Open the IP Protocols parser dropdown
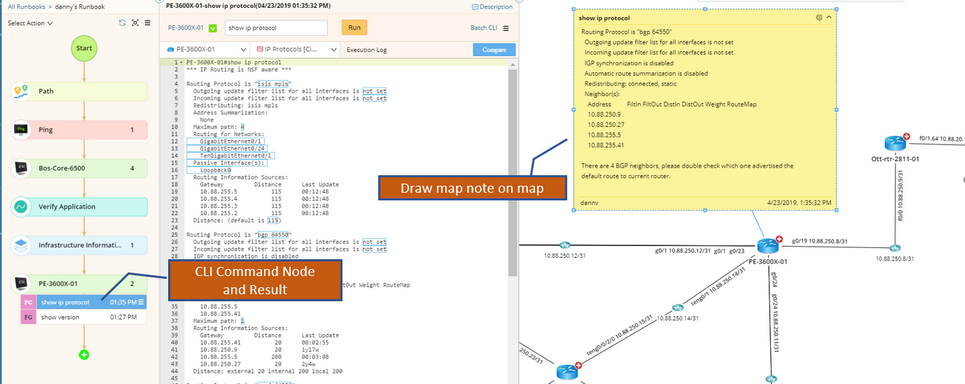This screenshot has width=965, height=384. [297, 49]
